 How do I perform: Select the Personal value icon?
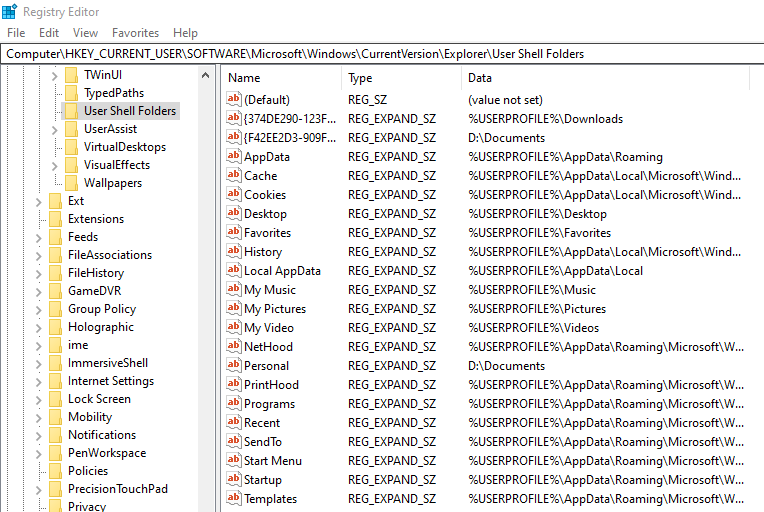pyautogui.click(x=234, y=365)
